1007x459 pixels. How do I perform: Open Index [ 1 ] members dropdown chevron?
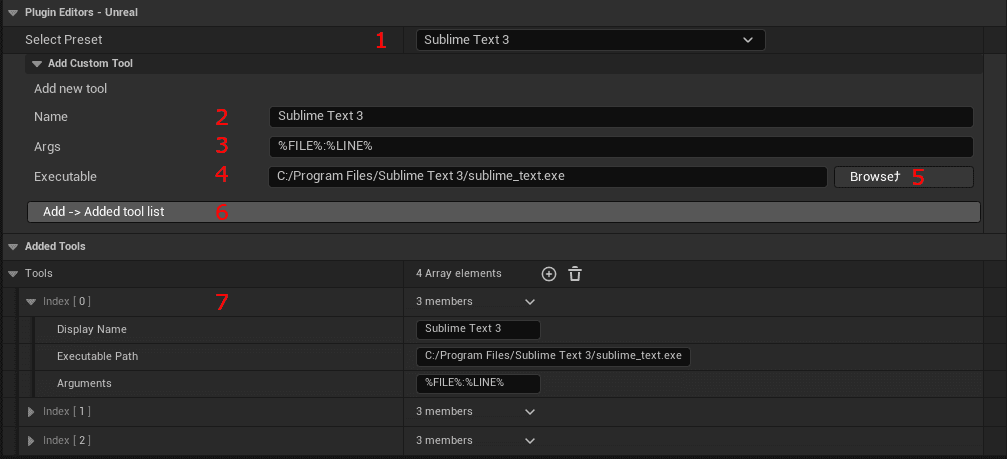click(x=530, y=411)
